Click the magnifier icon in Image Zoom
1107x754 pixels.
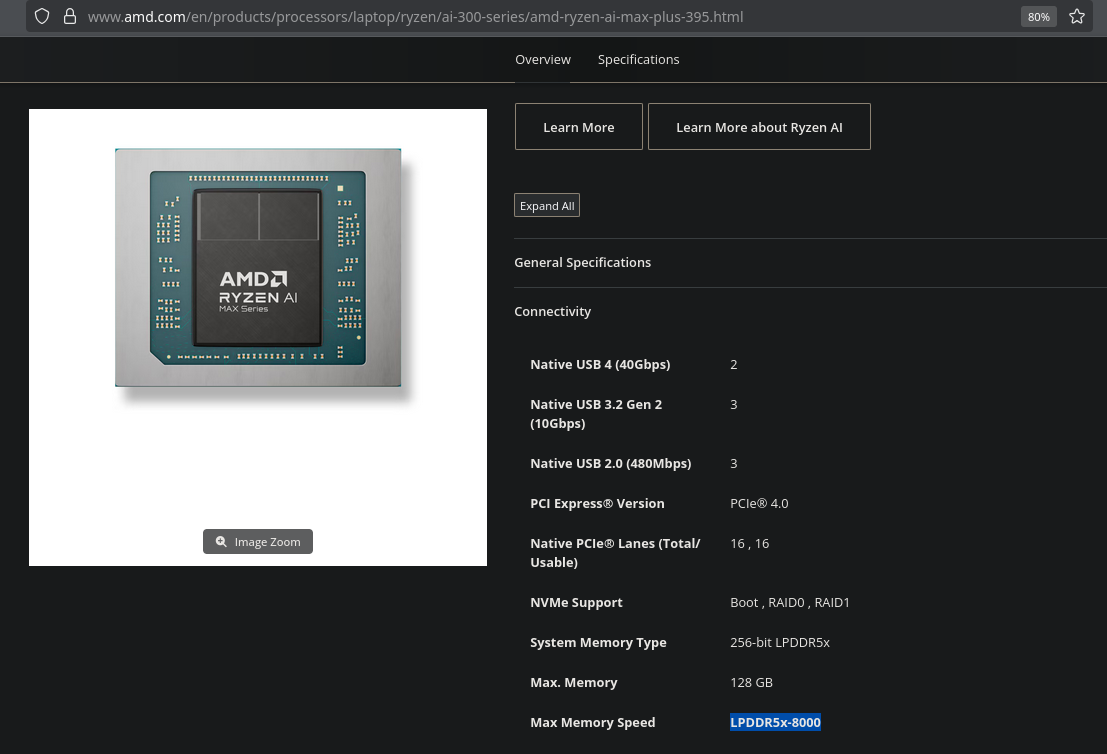tap(221, 541)
